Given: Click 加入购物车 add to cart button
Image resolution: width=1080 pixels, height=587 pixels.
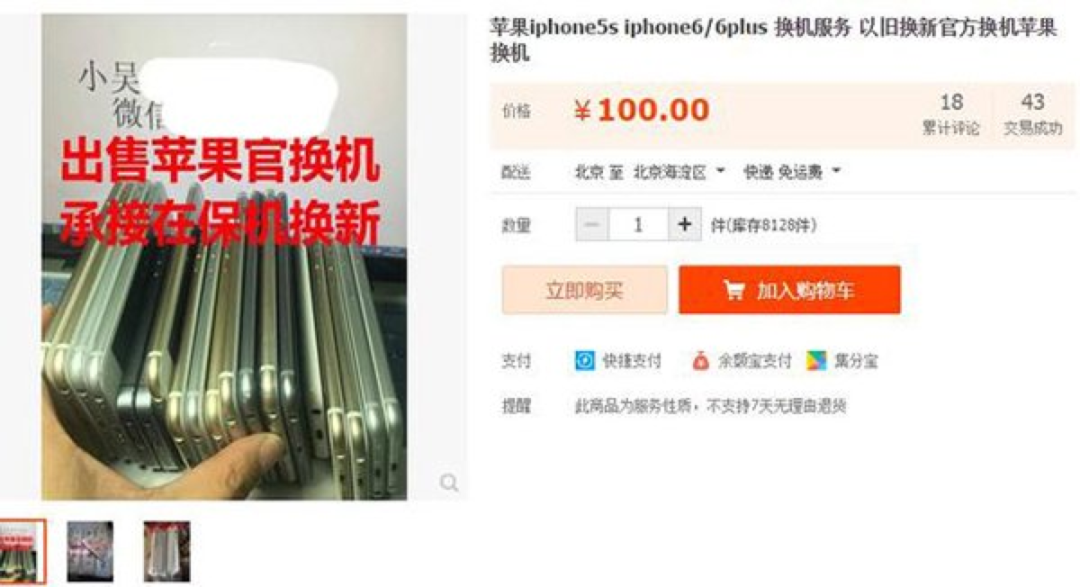Looking at the screenshot, I should pyautogui.click(x=789, y=290).
